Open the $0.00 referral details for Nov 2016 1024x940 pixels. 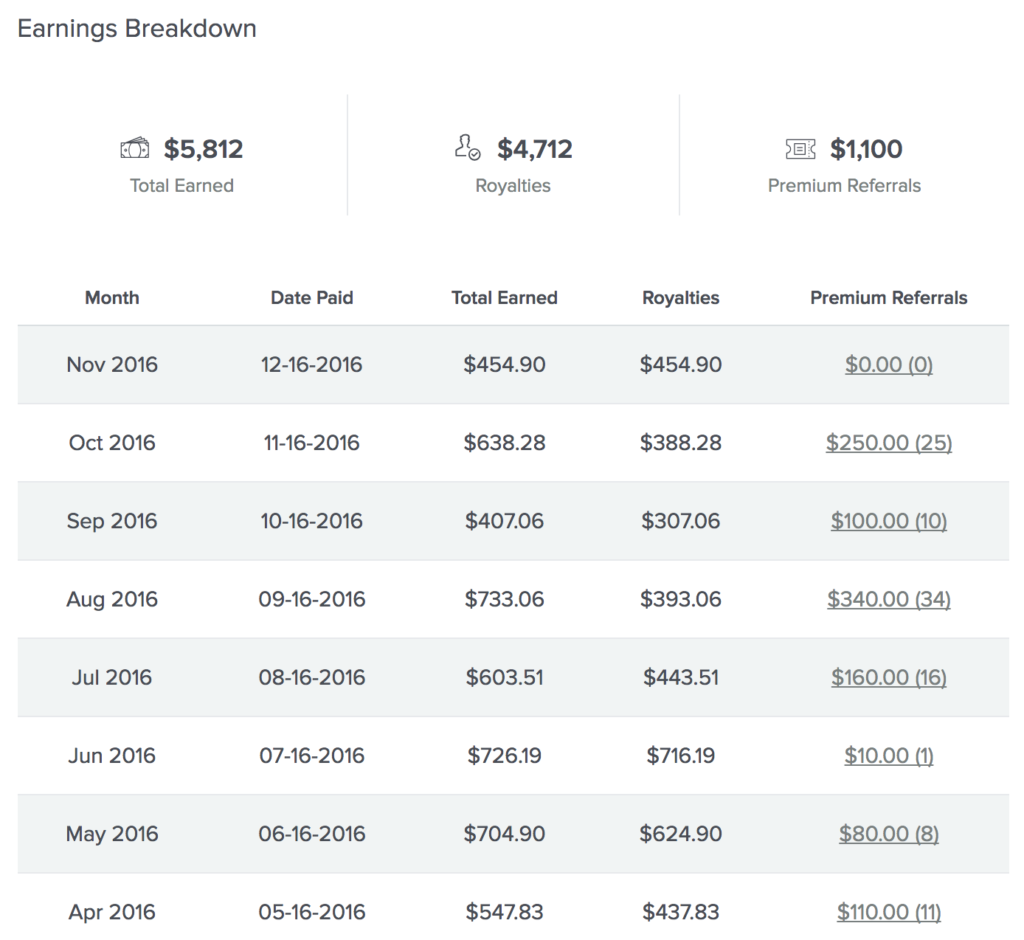pos(888,365)
